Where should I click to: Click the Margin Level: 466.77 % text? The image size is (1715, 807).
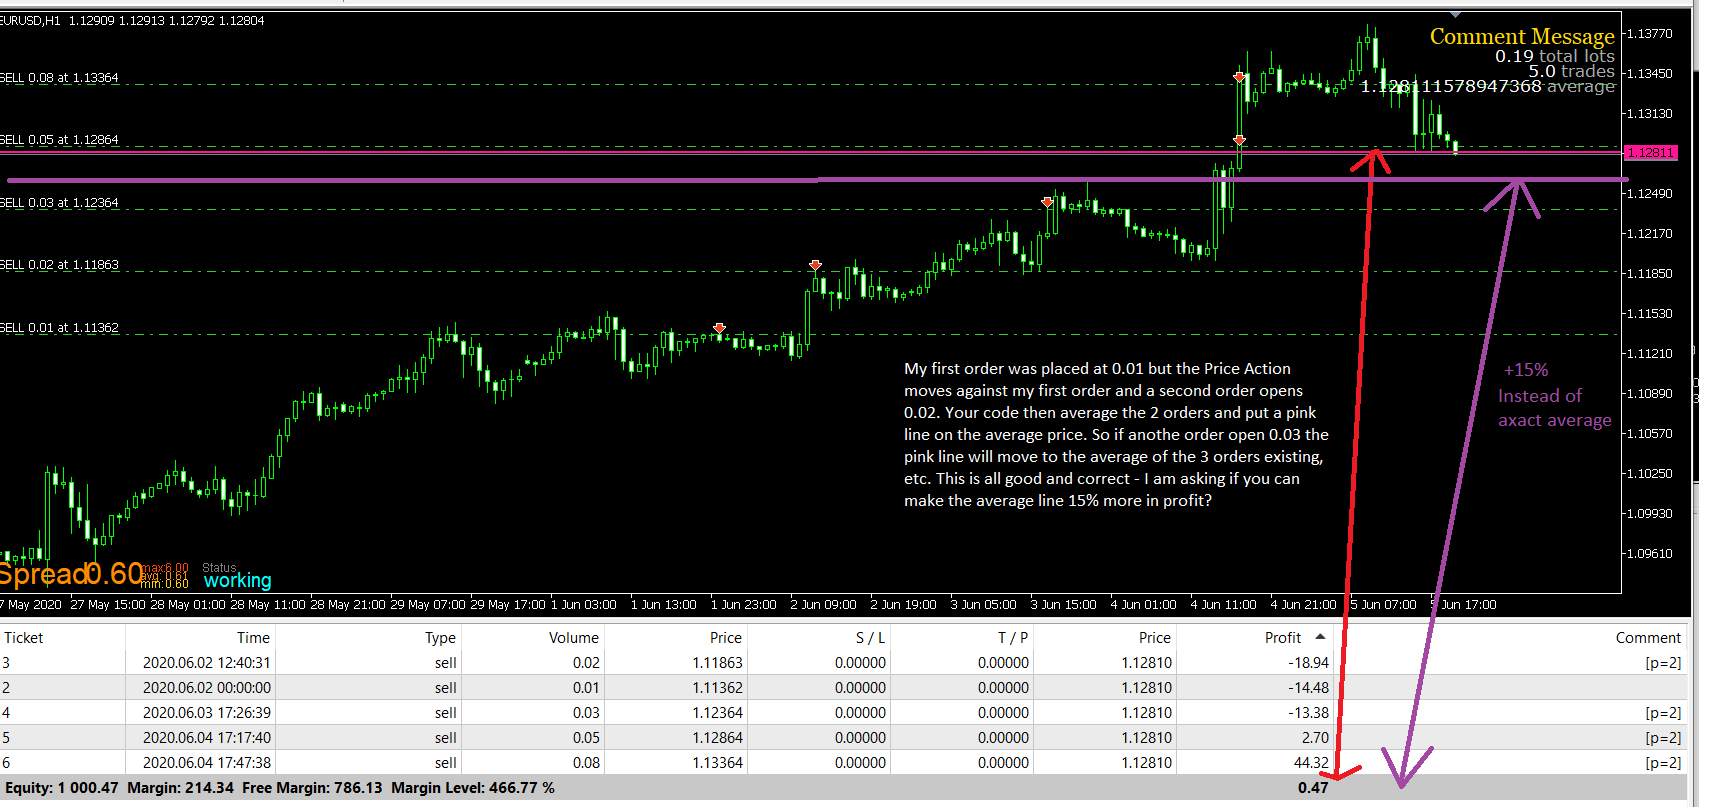[473, 788]
